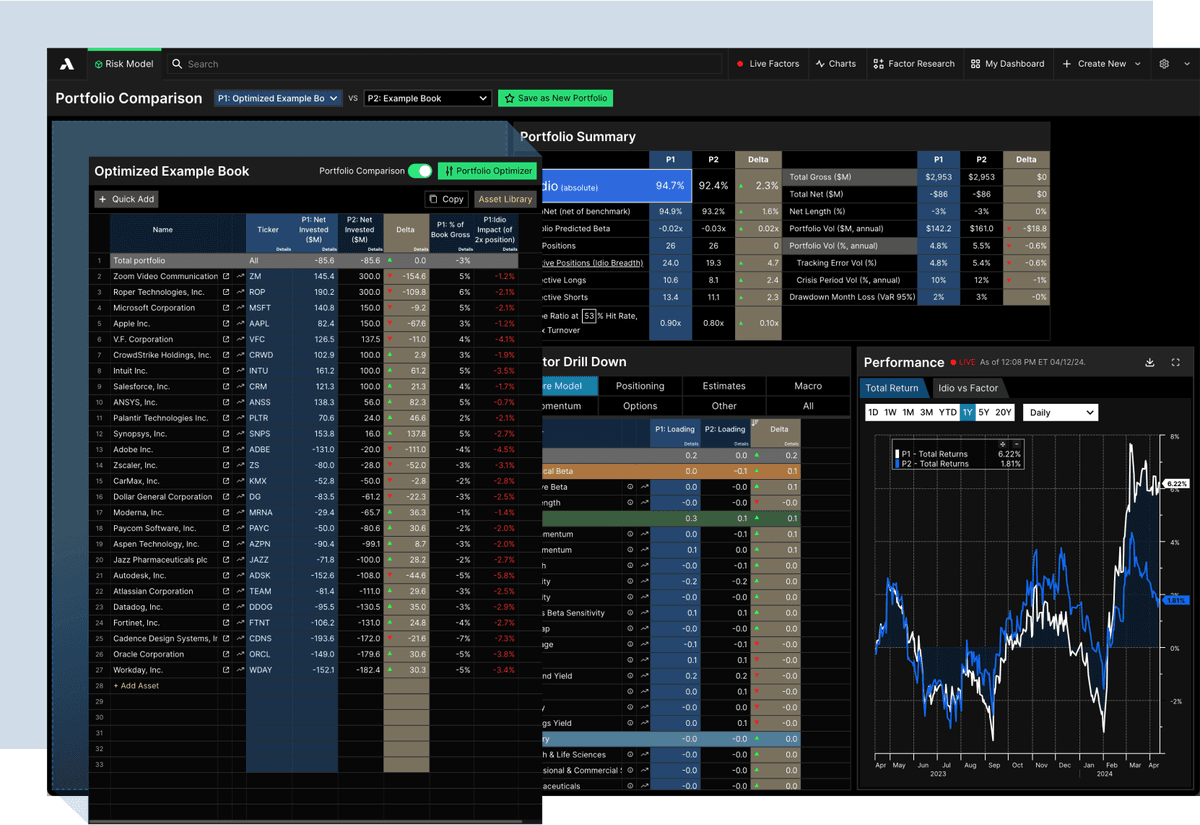The width and height of the screenshot is (1200, 825).
Task: Select the 5Y time range
Action: click(x=984, y=412)
